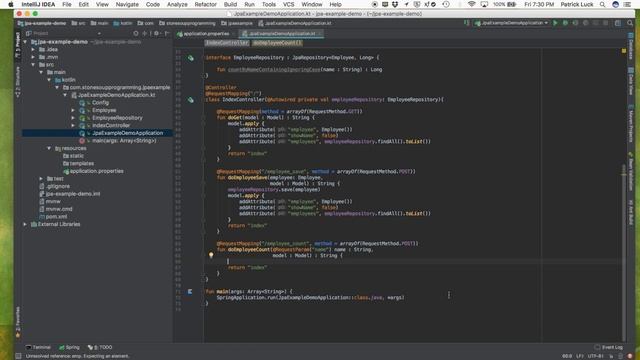Click Spring bean gutter icon beside EmployeeRepository interface
The width and height of the screenshot is (640, 360).
click(191, 58)
